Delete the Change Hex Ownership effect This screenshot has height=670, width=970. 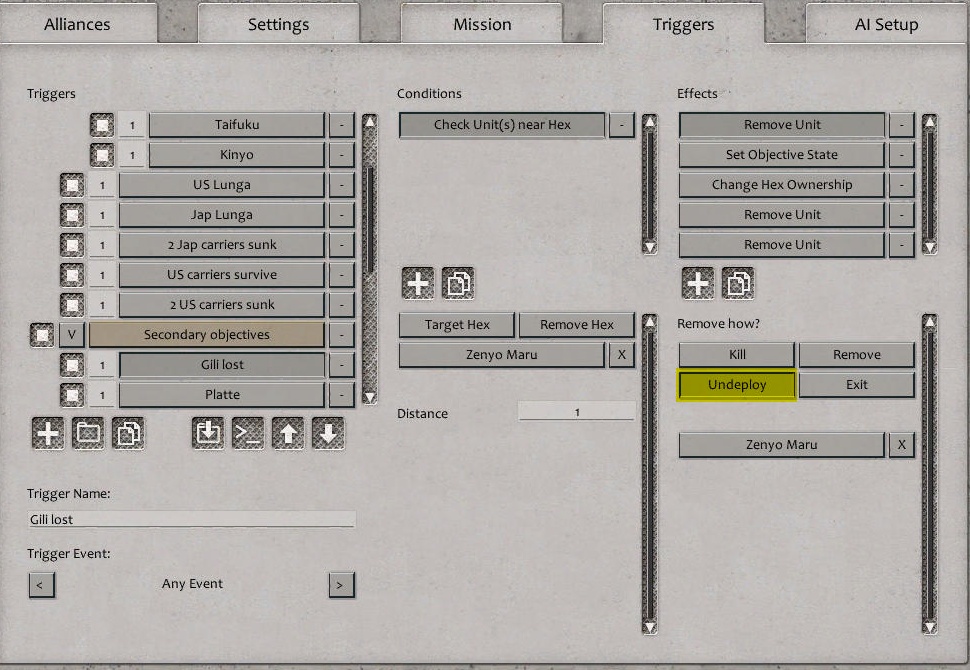[x=901, y=185]
